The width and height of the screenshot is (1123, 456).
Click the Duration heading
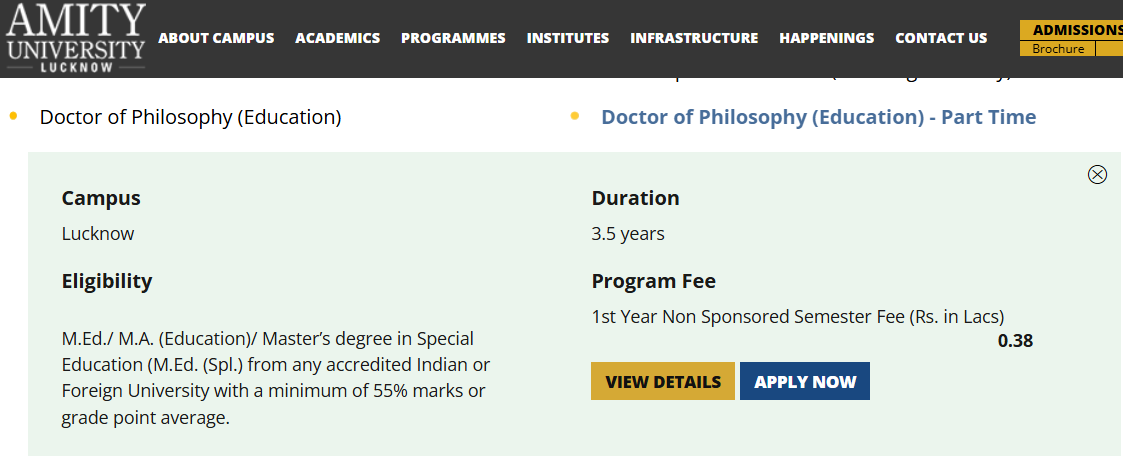[x=635, y=198]
